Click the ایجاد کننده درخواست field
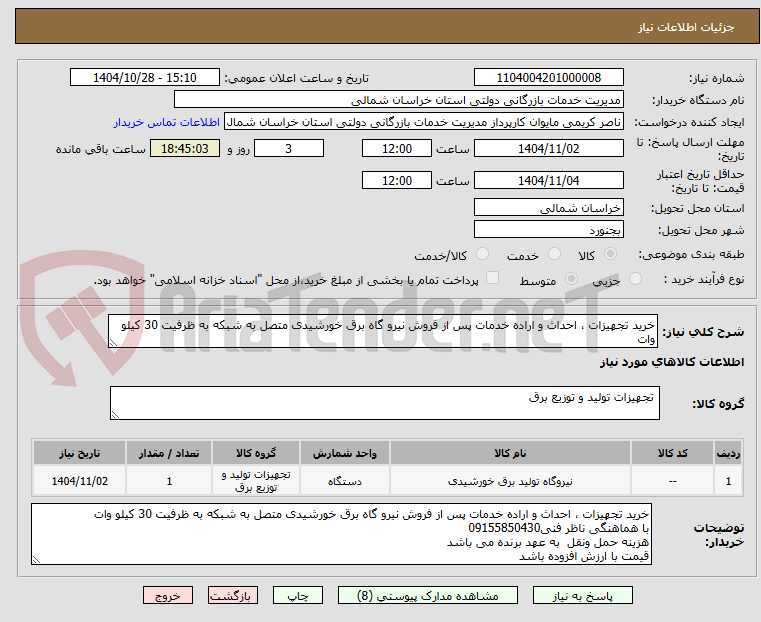The image size is (761, 622). pyautogui.click(x=424, y=122)
